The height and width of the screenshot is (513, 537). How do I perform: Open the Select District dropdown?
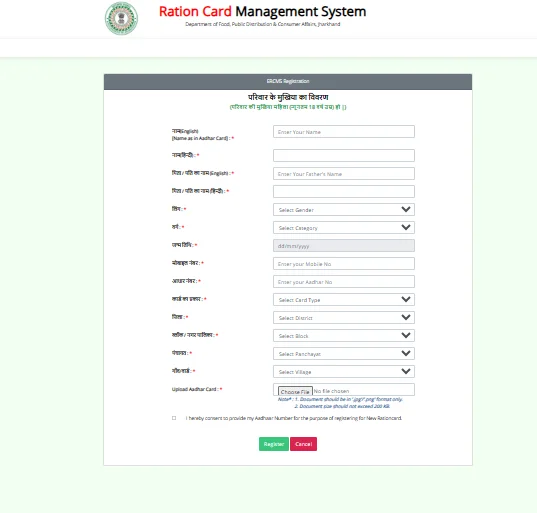pos(344,317)
